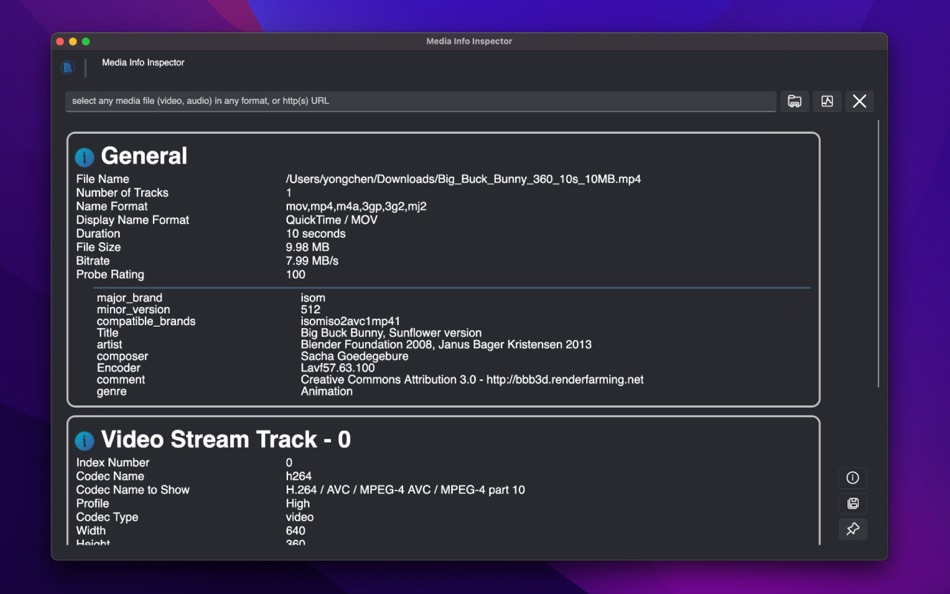This screenshot has width=950, height=594.
Task: Click the app logo icon at top left
Action: (x=67, y=67)
